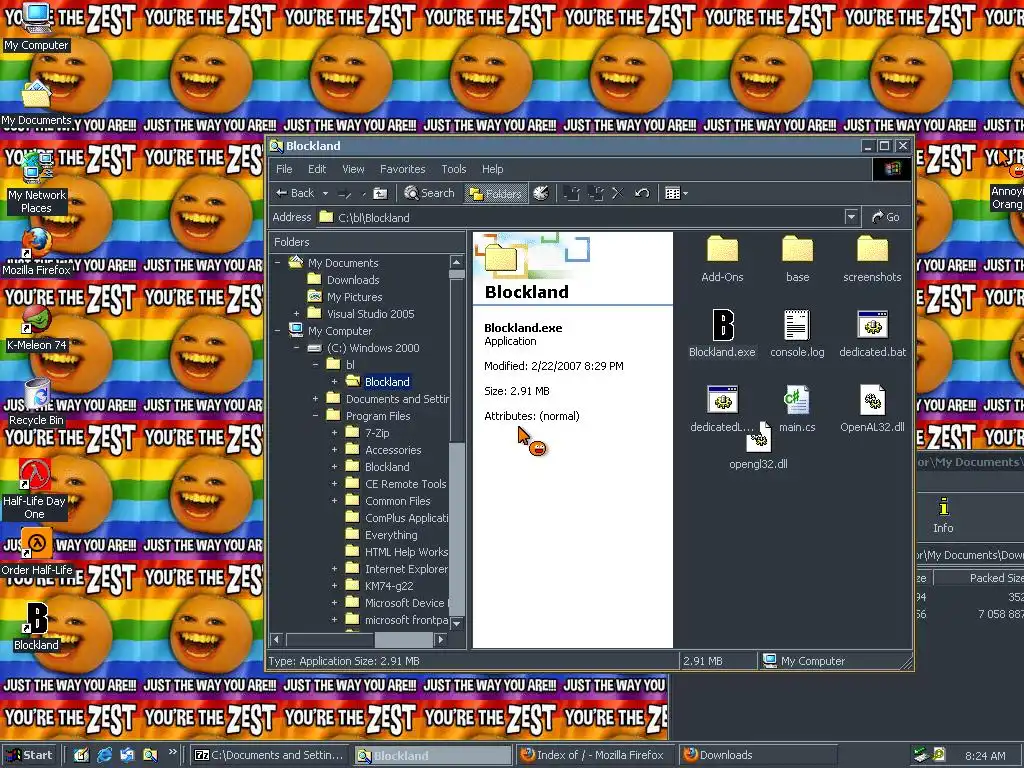Switch to Index of / Mozilla Firefox taskbar button
The image size is (1024, 768).
point(595,755)
